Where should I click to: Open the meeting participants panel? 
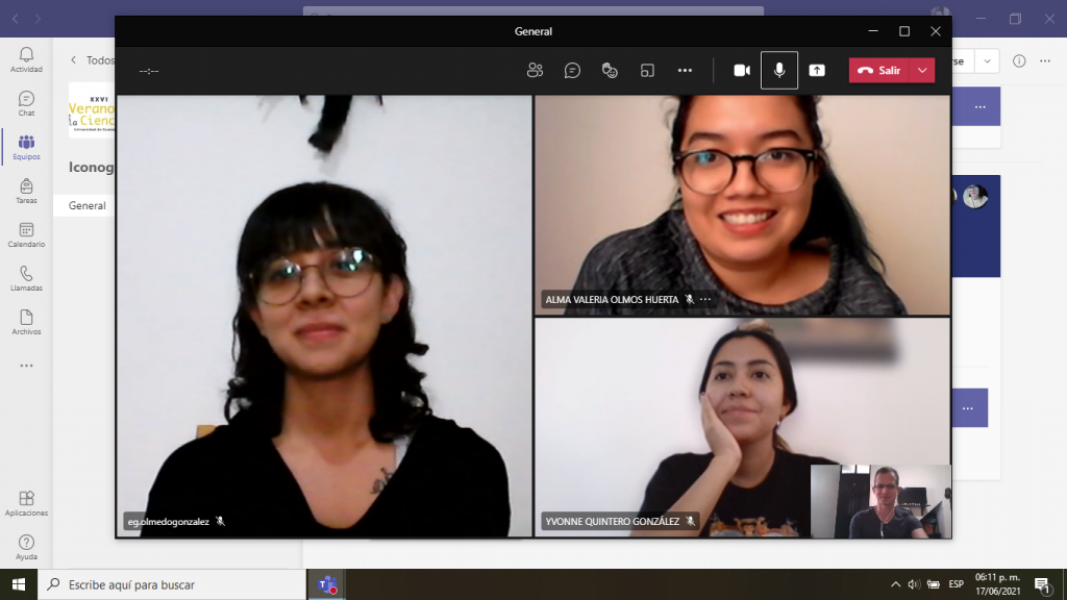[535, 70]
